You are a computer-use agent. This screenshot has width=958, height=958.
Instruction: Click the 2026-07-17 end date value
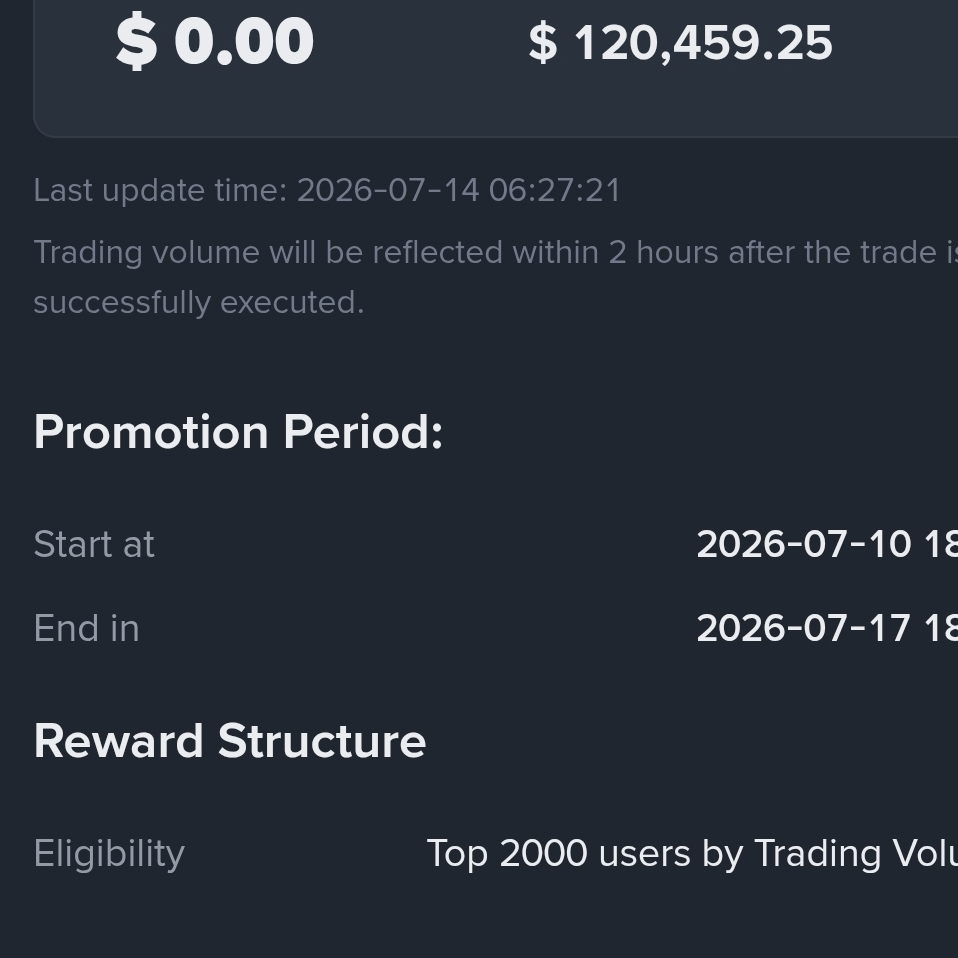click(x=803, y=628)
